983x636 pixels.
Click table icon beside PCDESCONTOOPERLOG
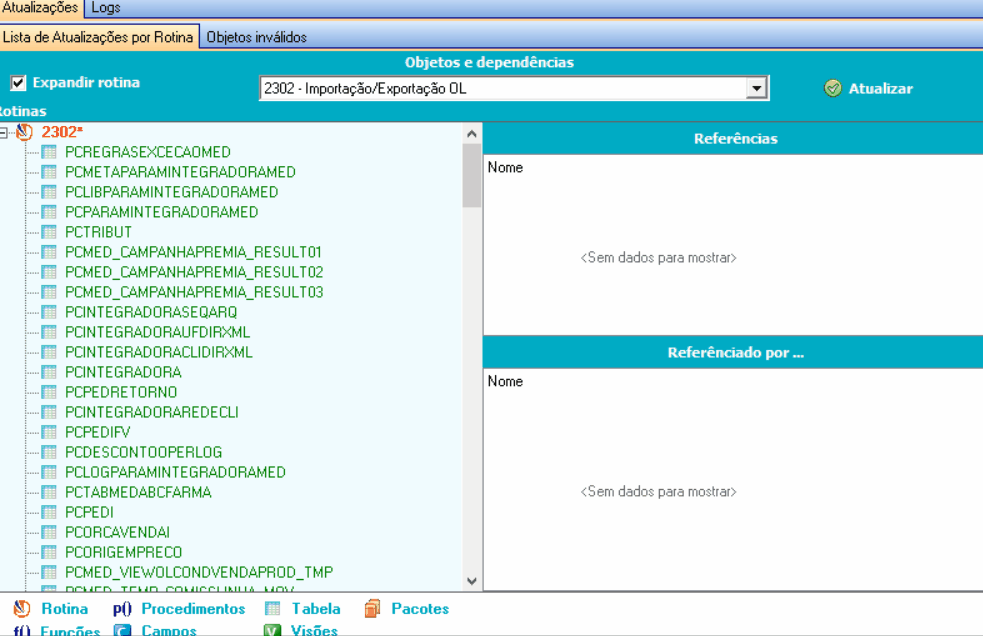pyautogui.click(x=49, y=452)
